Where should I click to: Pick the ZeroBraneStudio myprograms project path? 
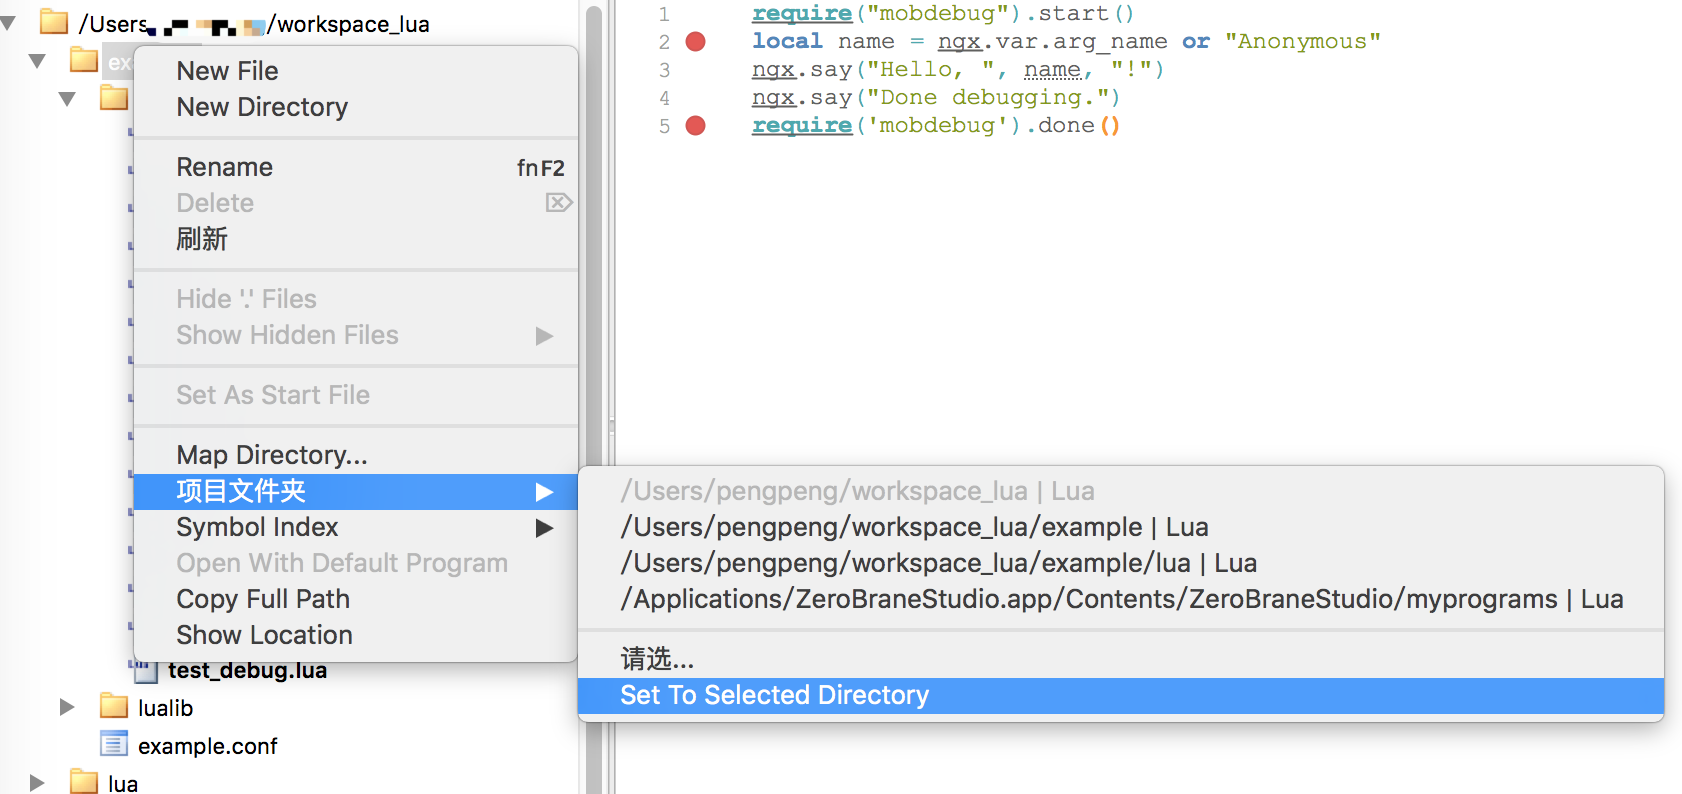(x=1121, y=599)
